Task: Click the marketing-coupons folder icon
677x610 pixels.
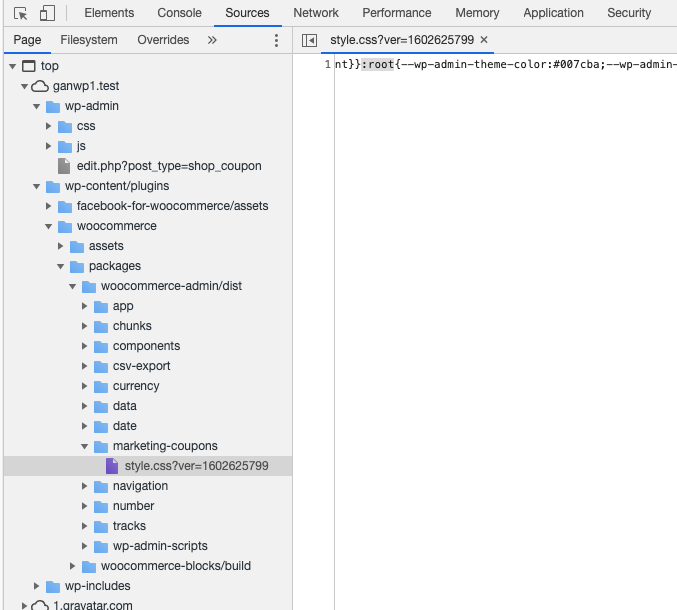Action: pyautogui.click(x=101, y=446)
